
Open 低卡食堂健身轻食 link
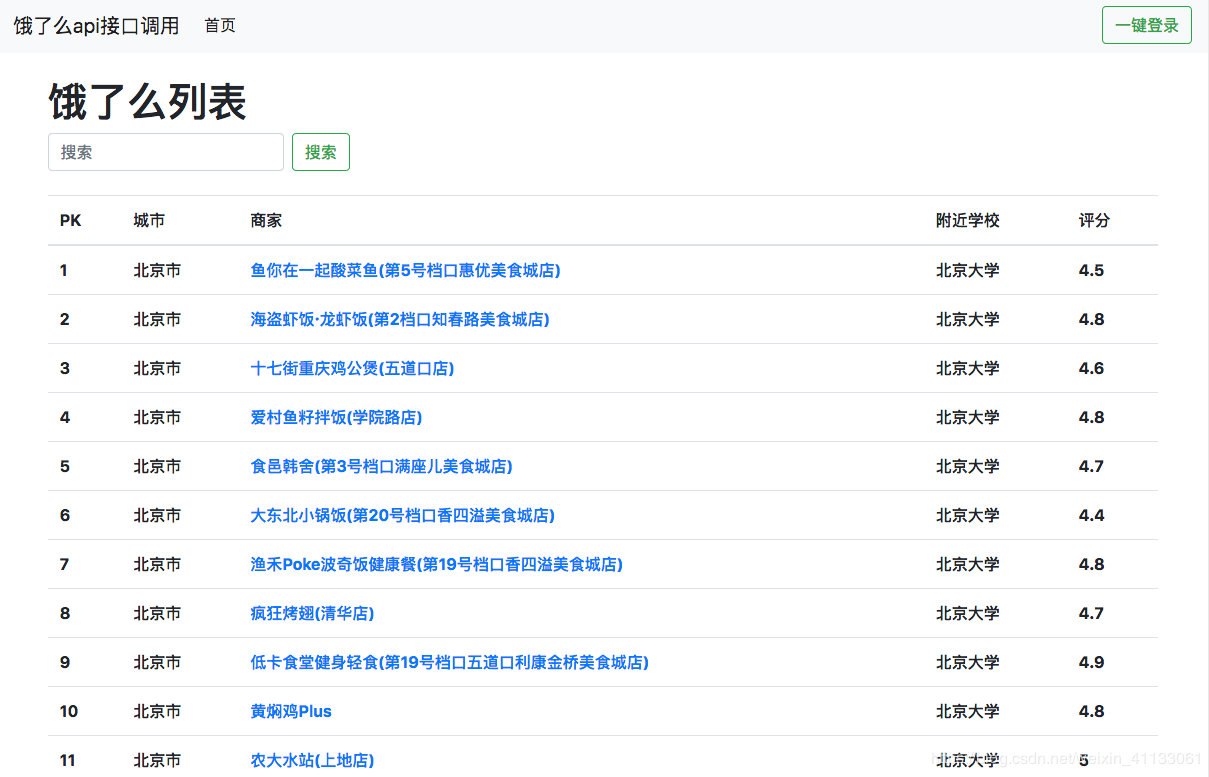pos(449,662)
